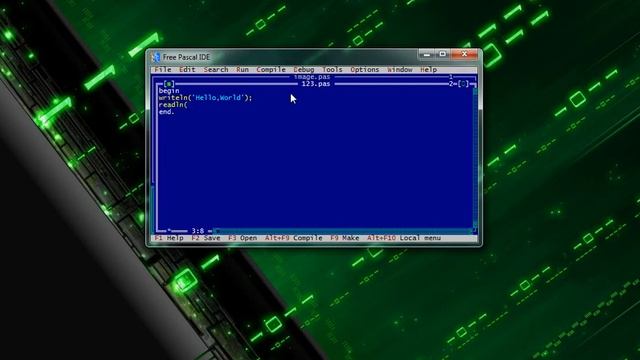Place cursor on the 'begin' line
640x360 pixels.
click(x=169, y=91)
